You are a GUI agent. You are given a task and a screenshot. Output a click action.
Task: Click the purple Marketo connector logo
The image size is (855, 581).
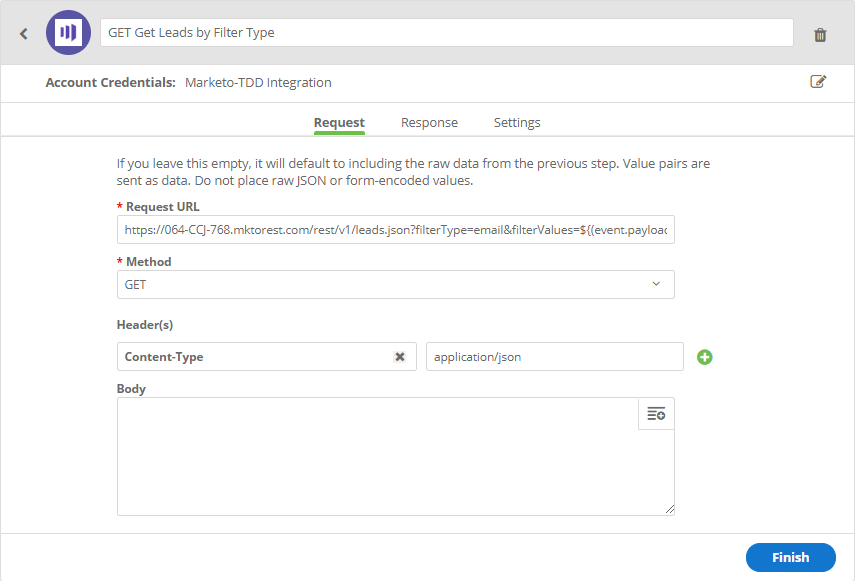(x=68, y=33)
